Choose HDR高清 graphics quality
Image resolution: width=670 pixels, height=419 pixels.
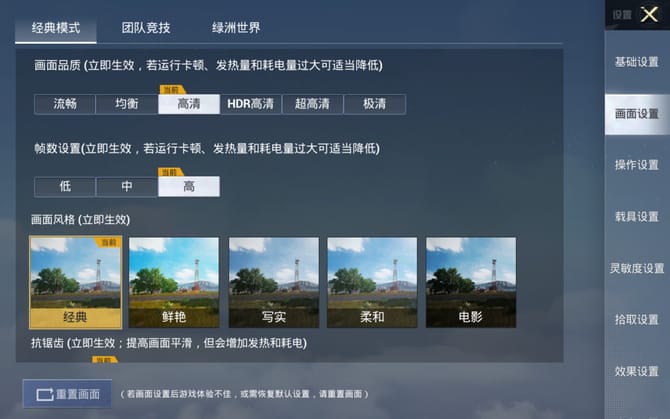250,104
